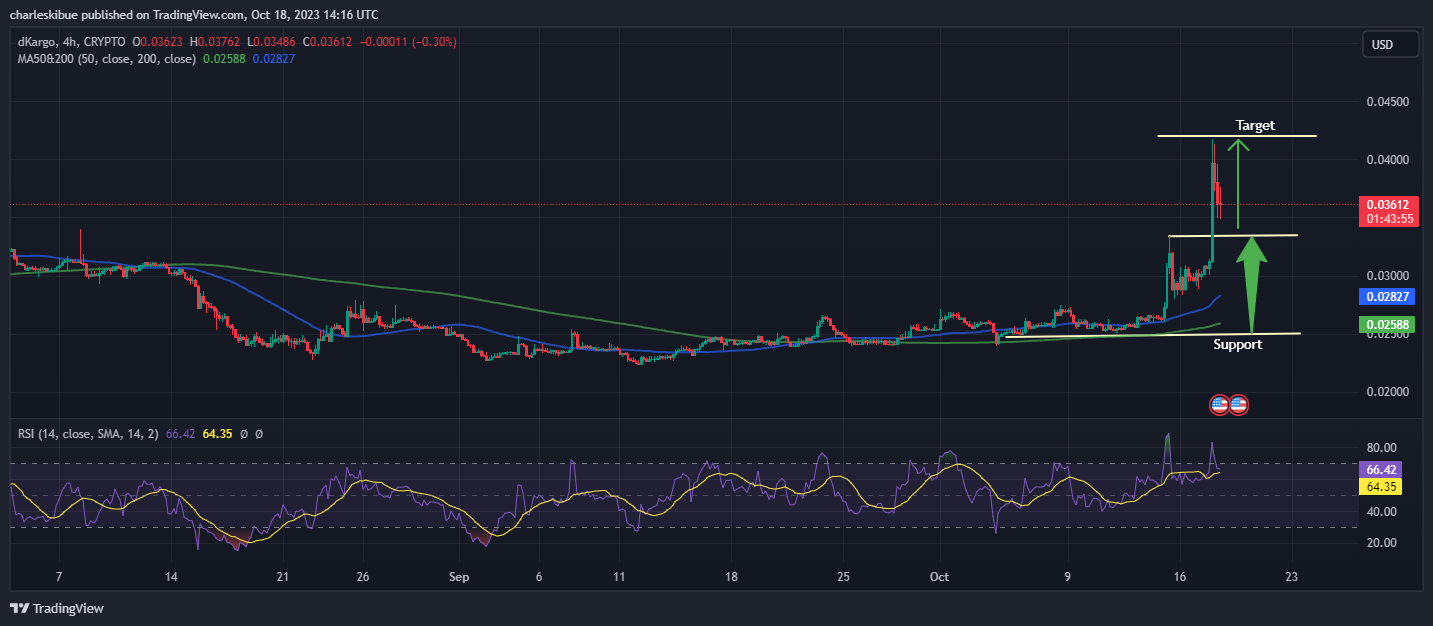
Task: Click the 18 date on time axis
Action: point(731,577)
